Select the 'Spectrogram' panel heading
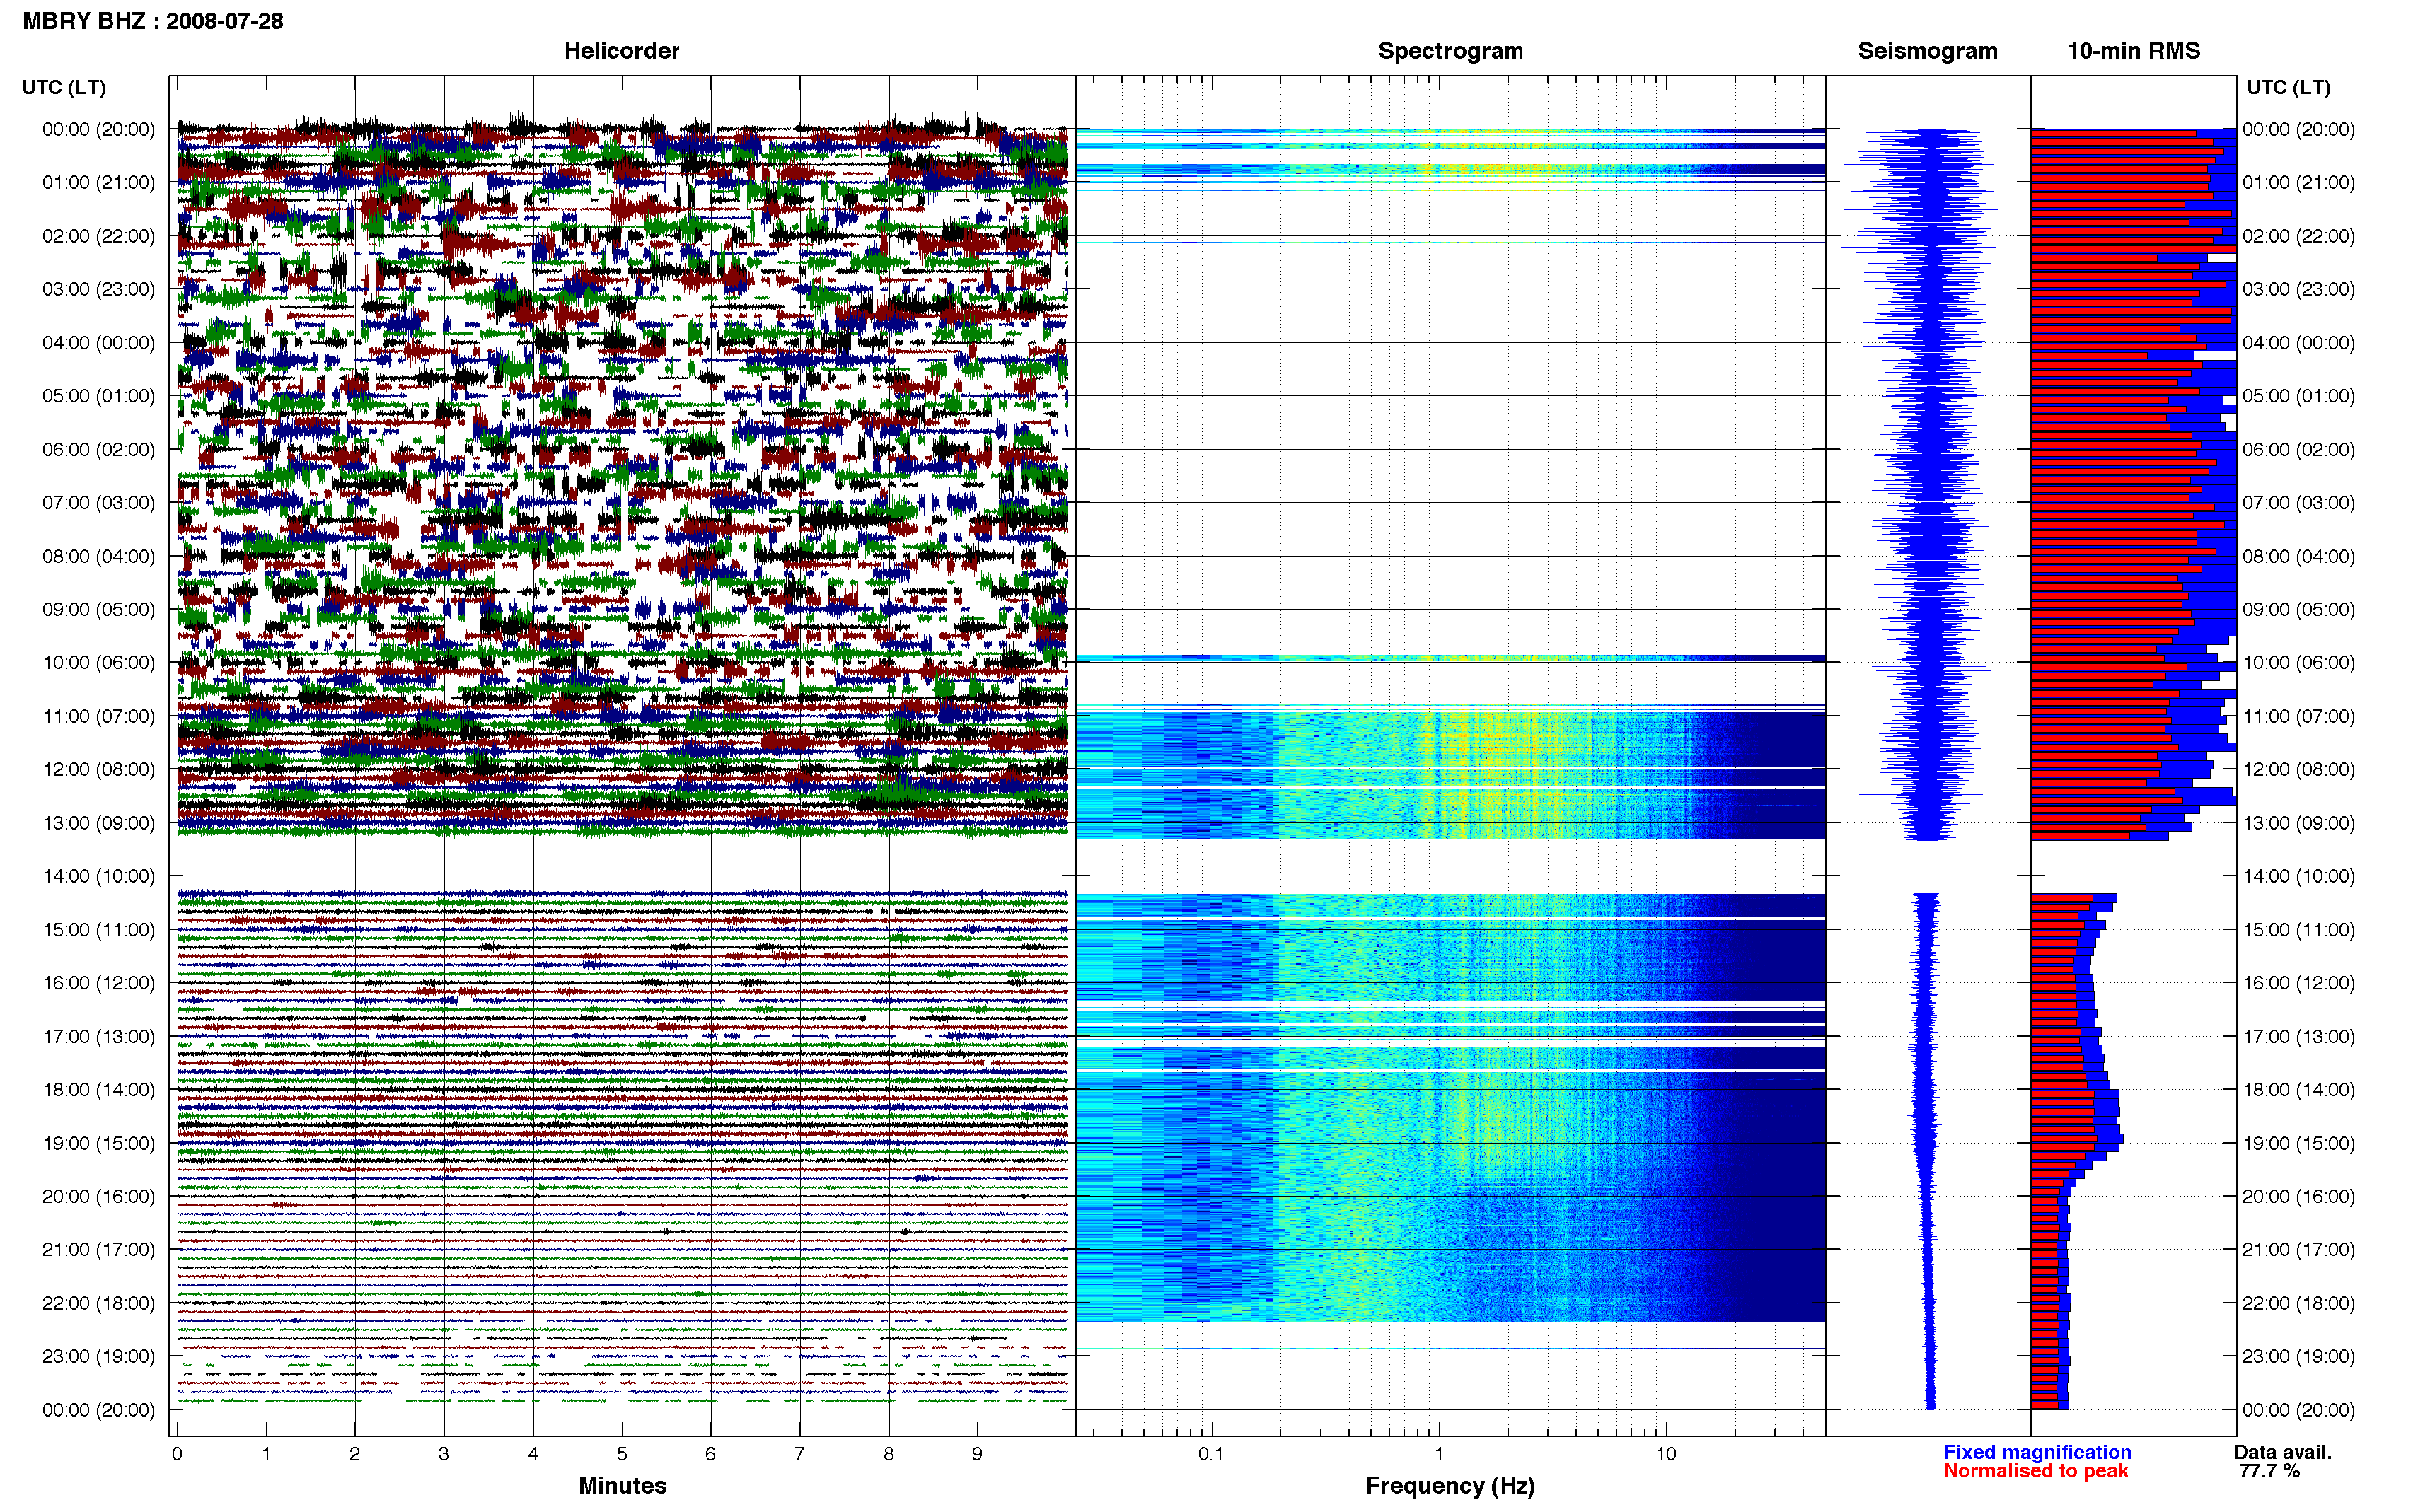Image resolution: width=2418 pixels, height=1512 pixels. (x=1450, y=51)
